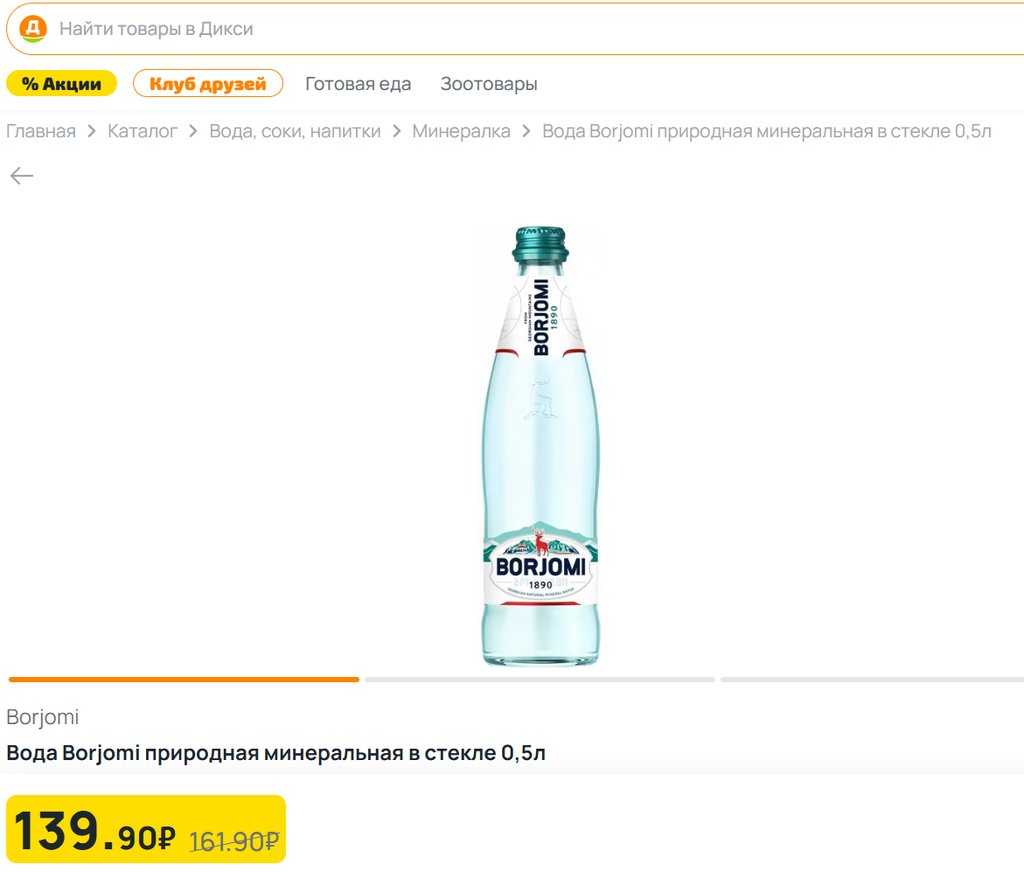Jump to the third gallery indicator bar
The height and width of the screenshot is (872, 1024).
(x=872, y=679)
